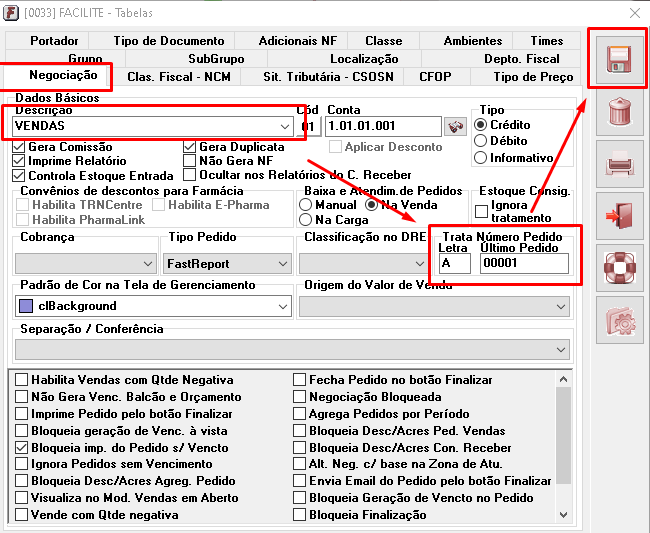The width and height of the screenshot is (650, 533).
Task: Expand the Descrição dropdown showing VENDAS
Action: tap(285, 127)
